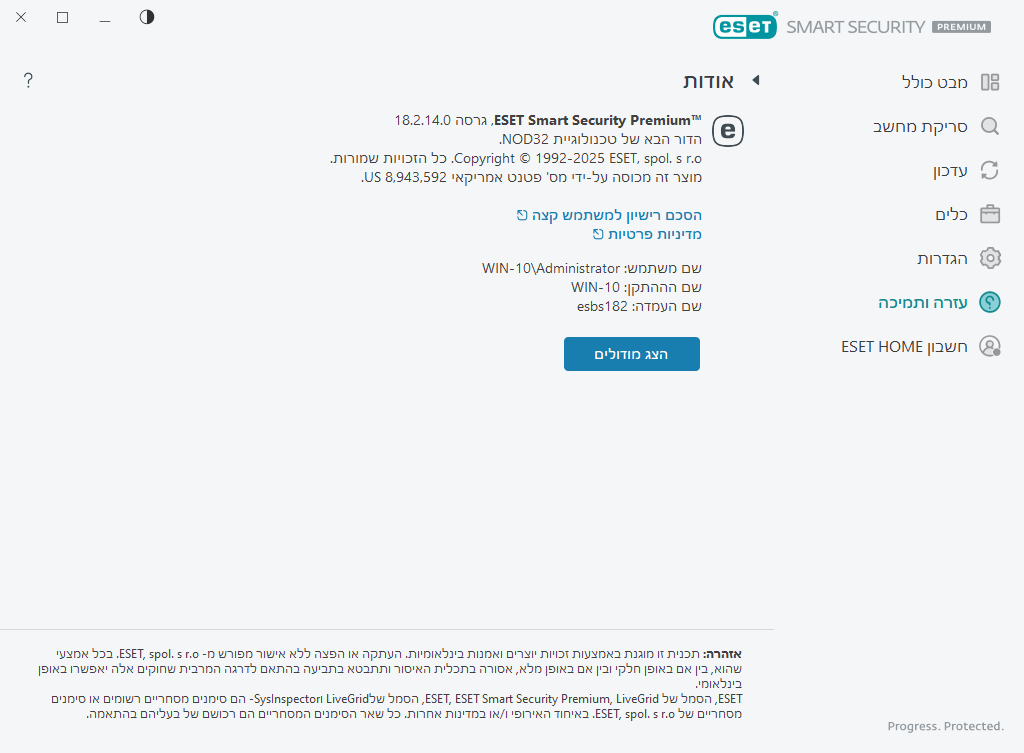Screen dimensions: 1024x753
Task: Open the Overview (מבט כולל) dashboard icon
Action: click(x=990, y=82)
